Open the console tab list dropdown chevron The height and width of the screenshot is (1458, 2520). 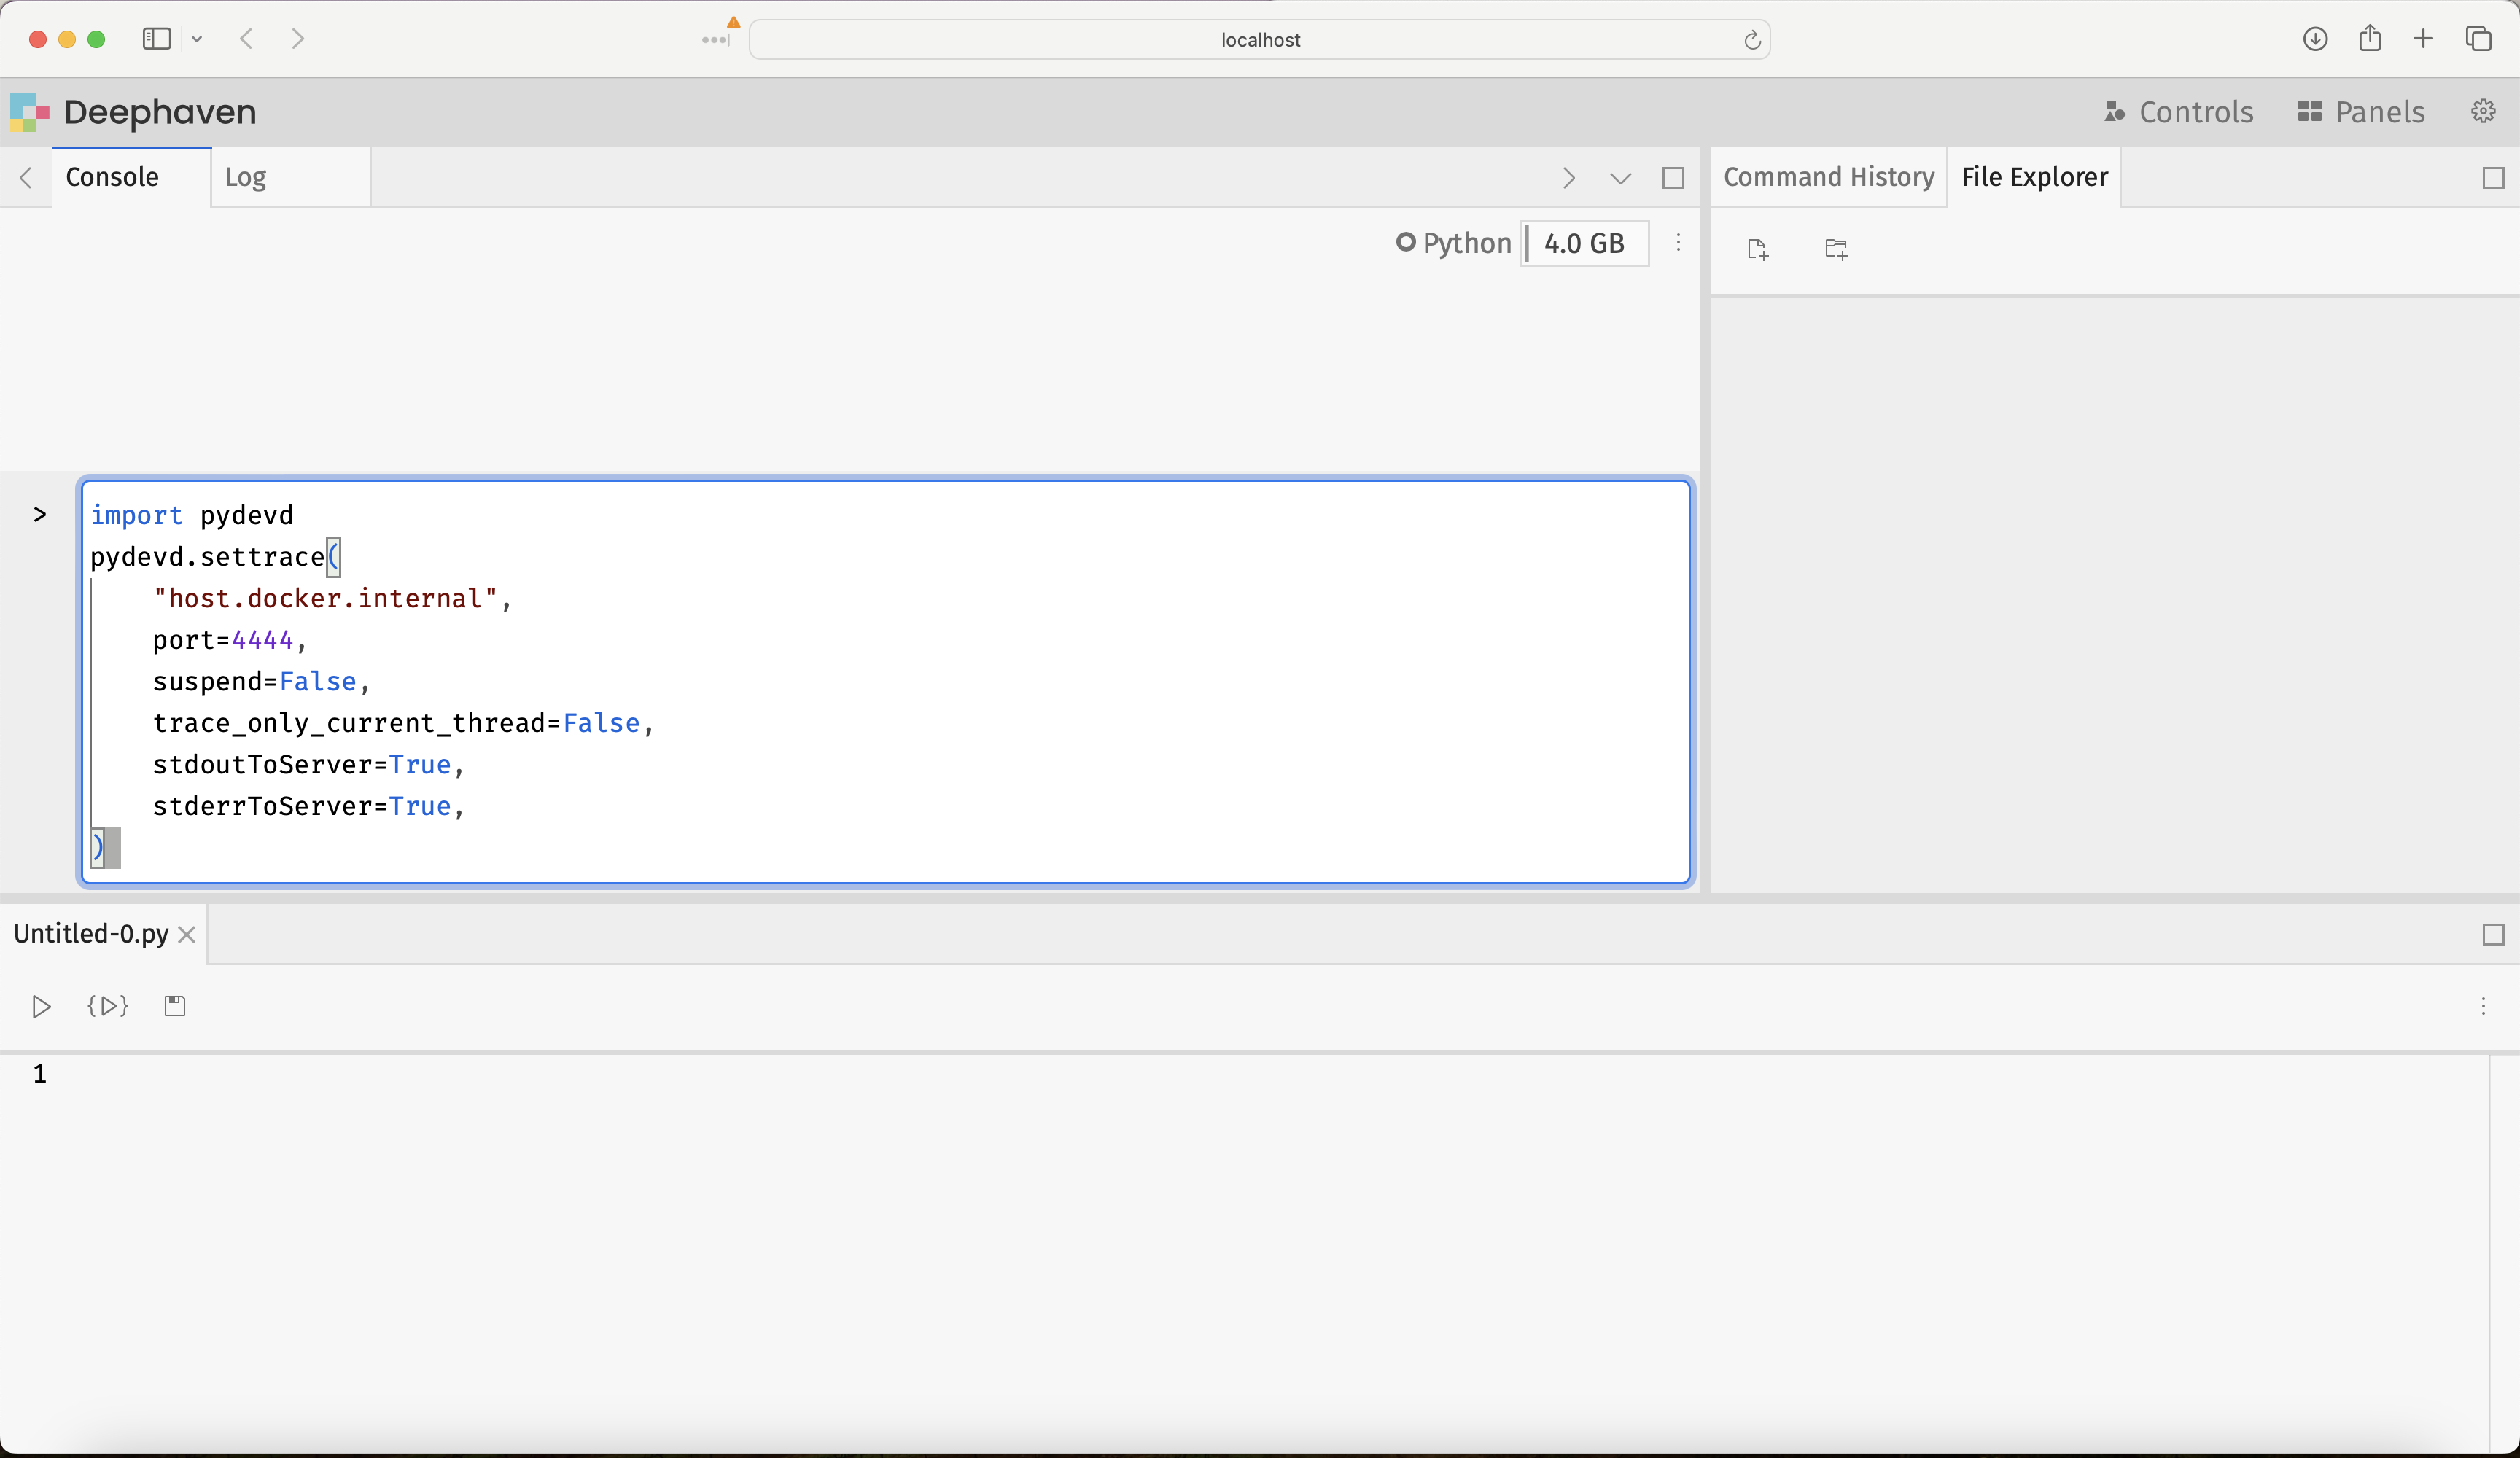1620,178
